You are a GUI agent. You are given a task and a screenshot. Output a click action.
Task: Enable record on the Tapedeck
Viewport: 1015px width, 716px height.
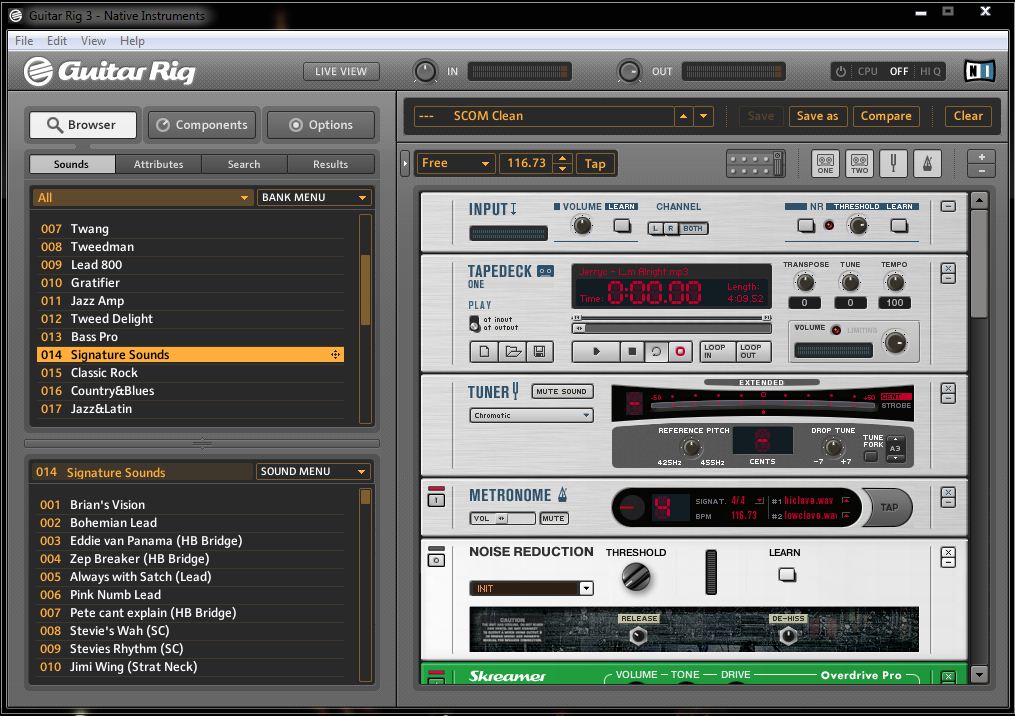(682, 350)
